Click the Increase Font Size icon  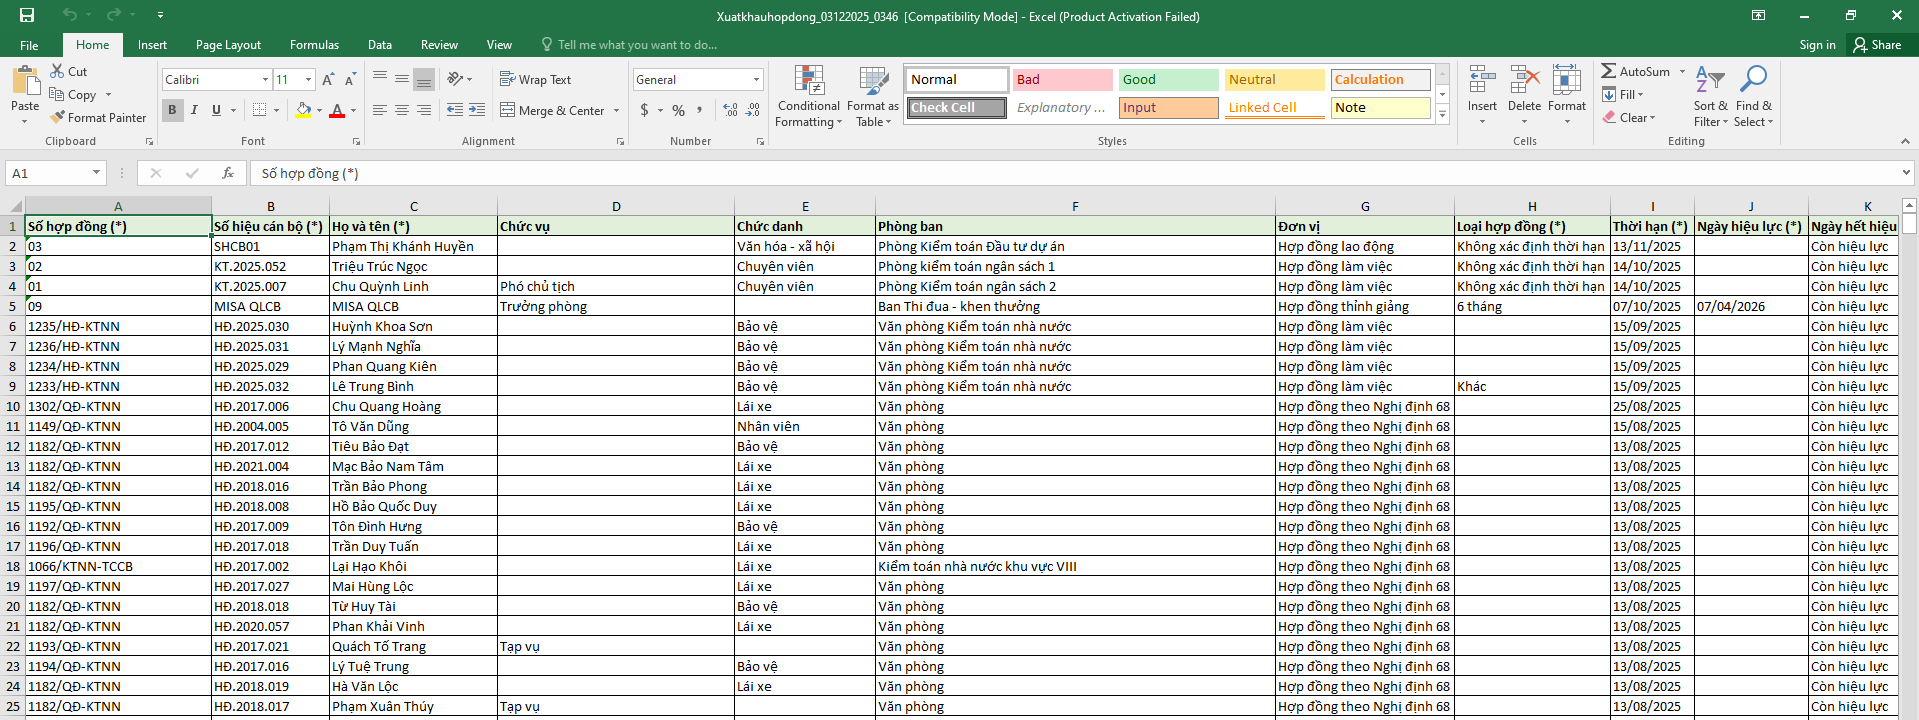pos(328,80)
